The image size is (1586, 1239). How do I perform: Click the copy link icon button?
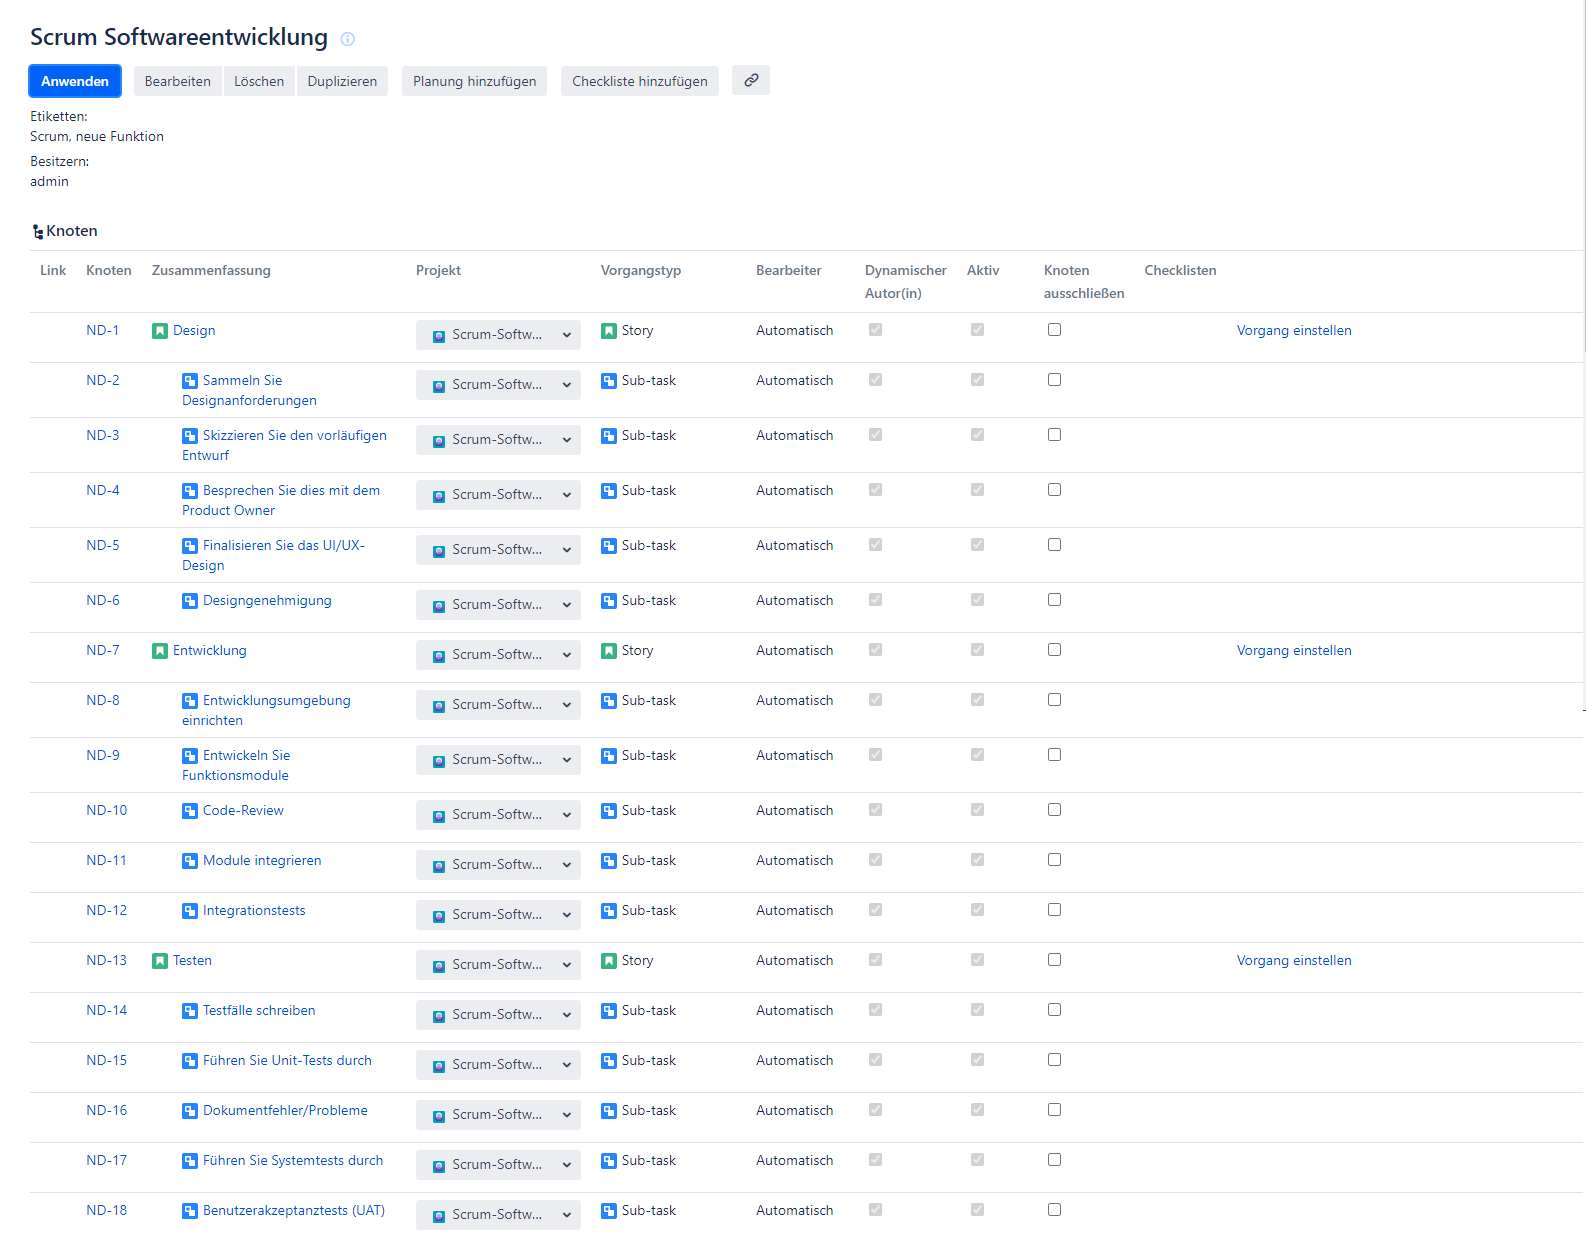point(750,81)
